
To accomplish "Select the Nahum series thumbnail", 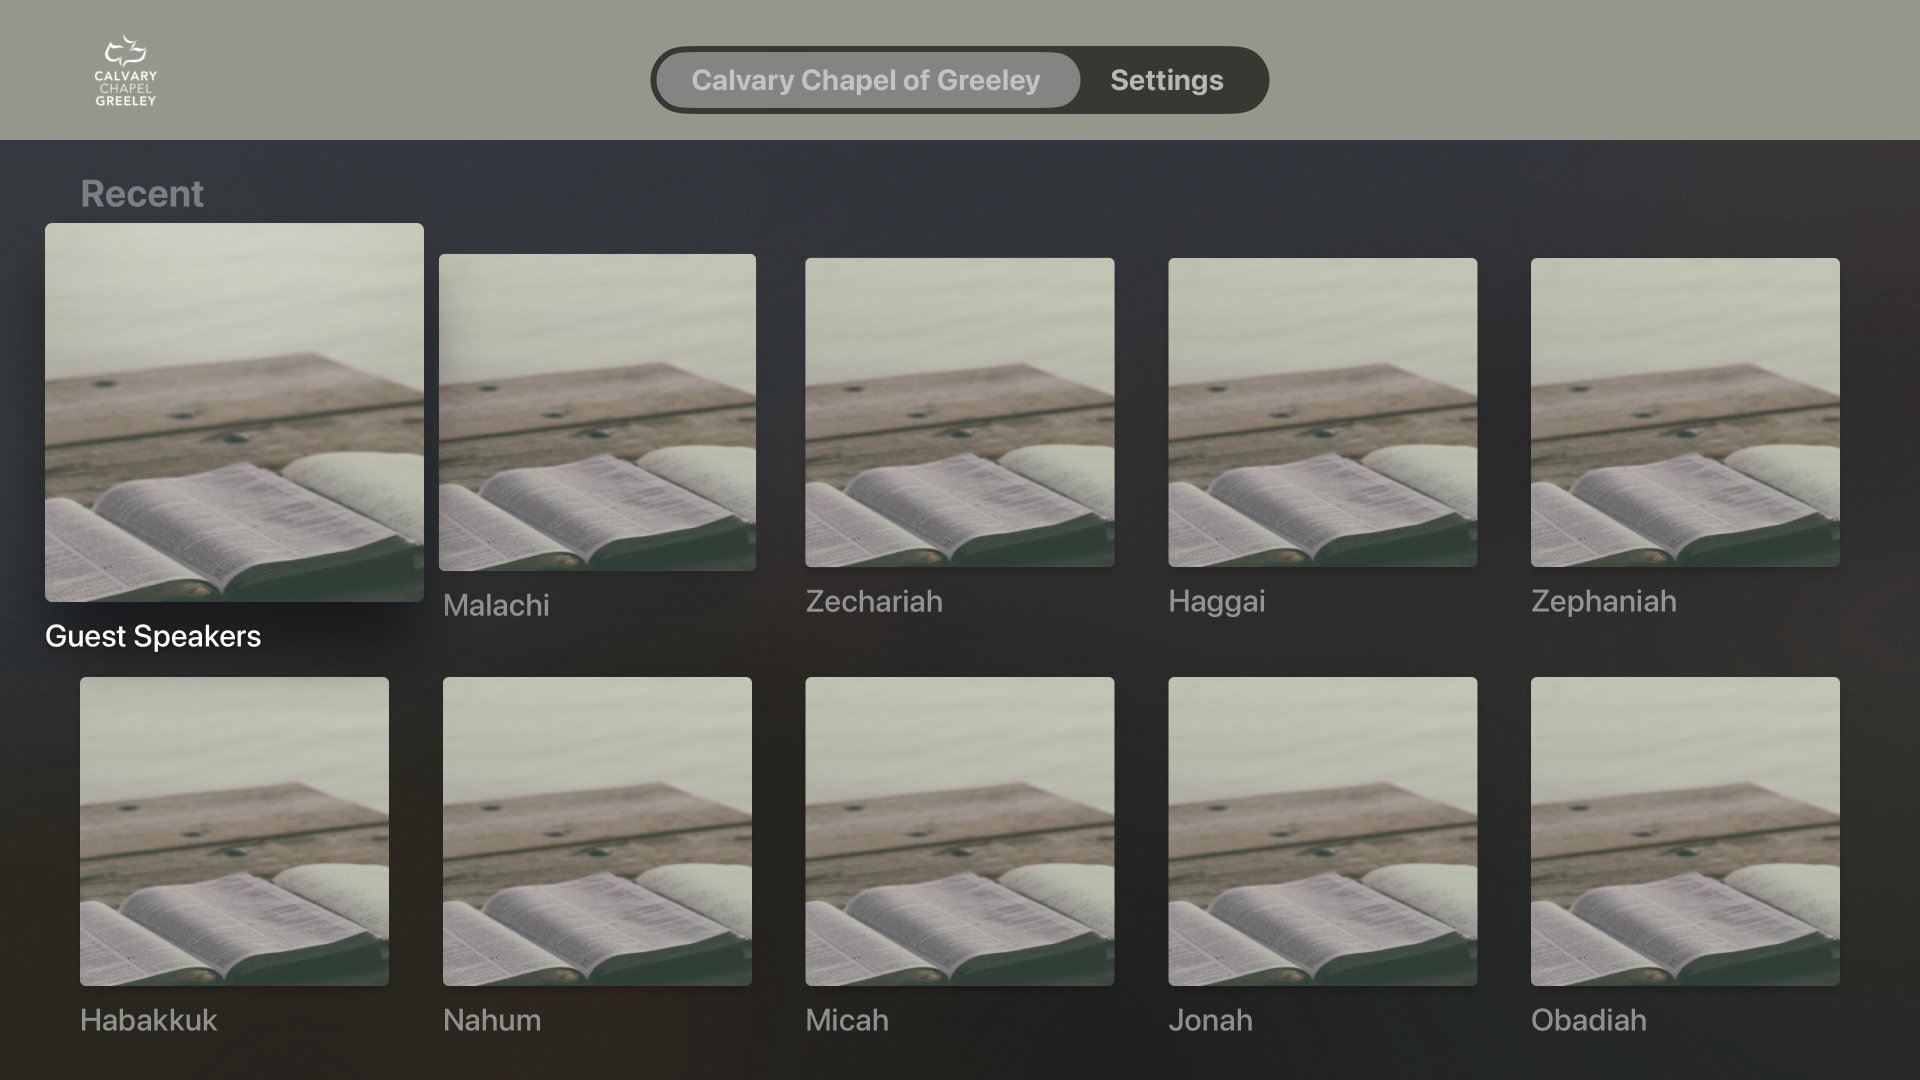I will click(597, 831).
